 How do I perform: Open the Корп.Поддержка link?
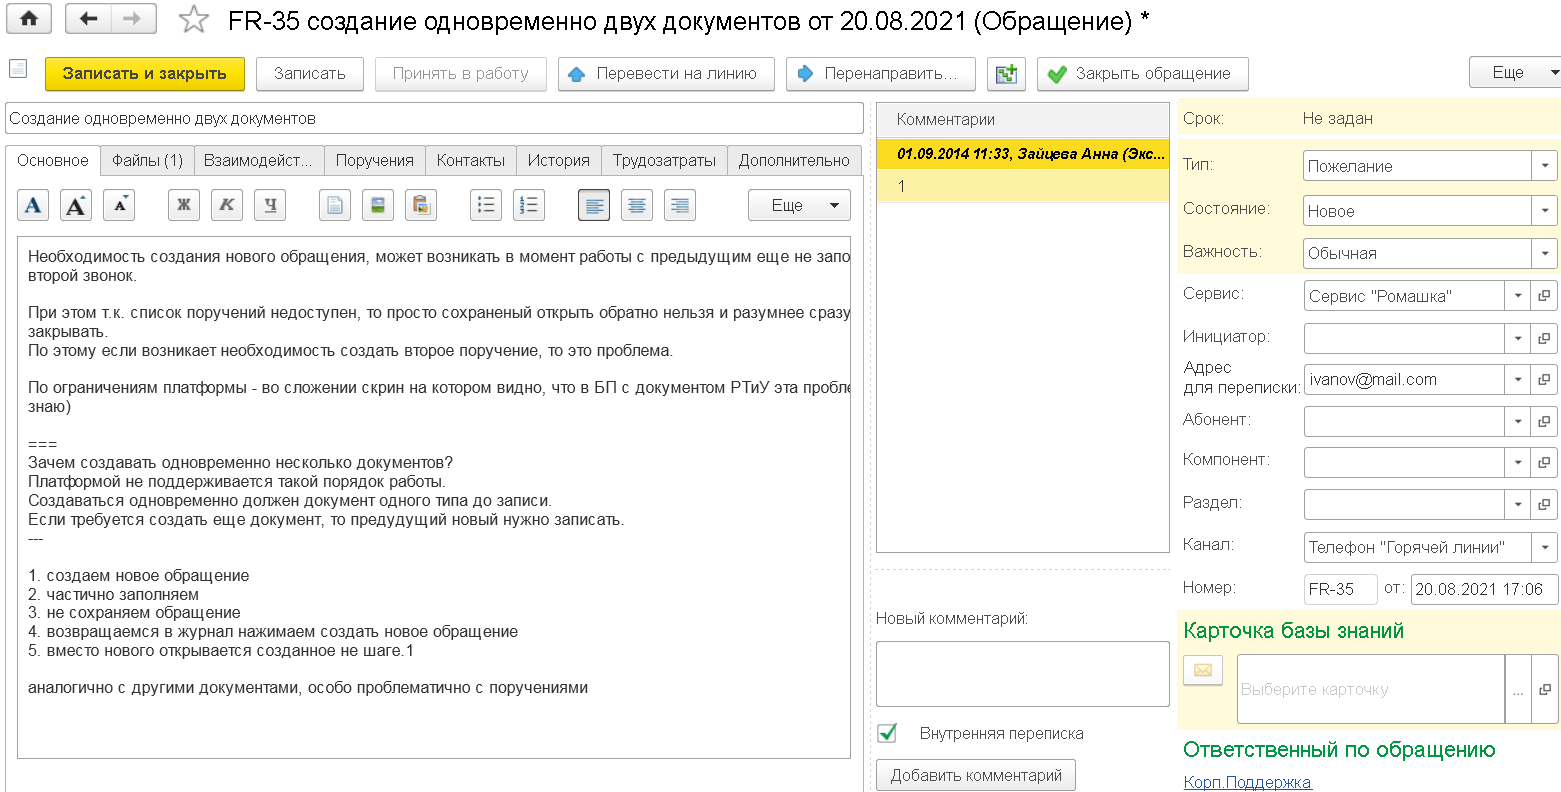(1247, 782)
